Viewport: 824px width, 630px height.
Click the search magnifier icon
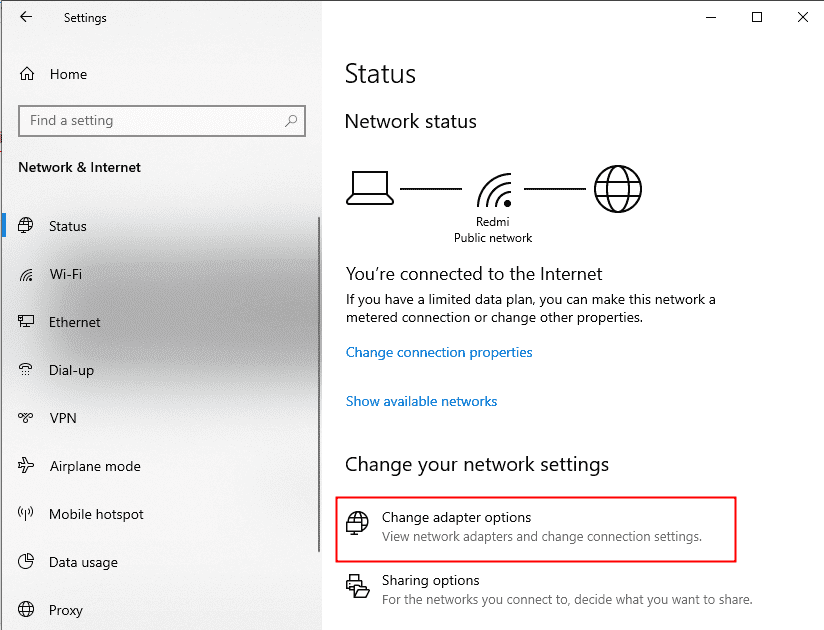tap(291, 121)
